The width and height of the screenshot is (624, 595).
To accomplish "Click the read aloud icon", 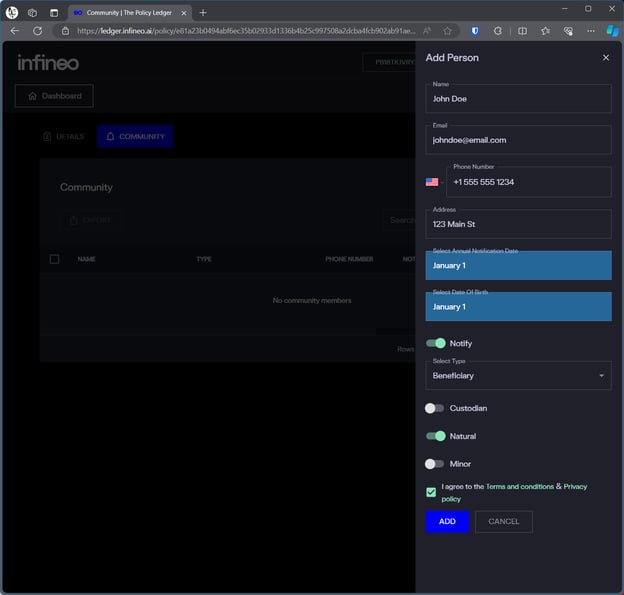I will pos(427,31).
